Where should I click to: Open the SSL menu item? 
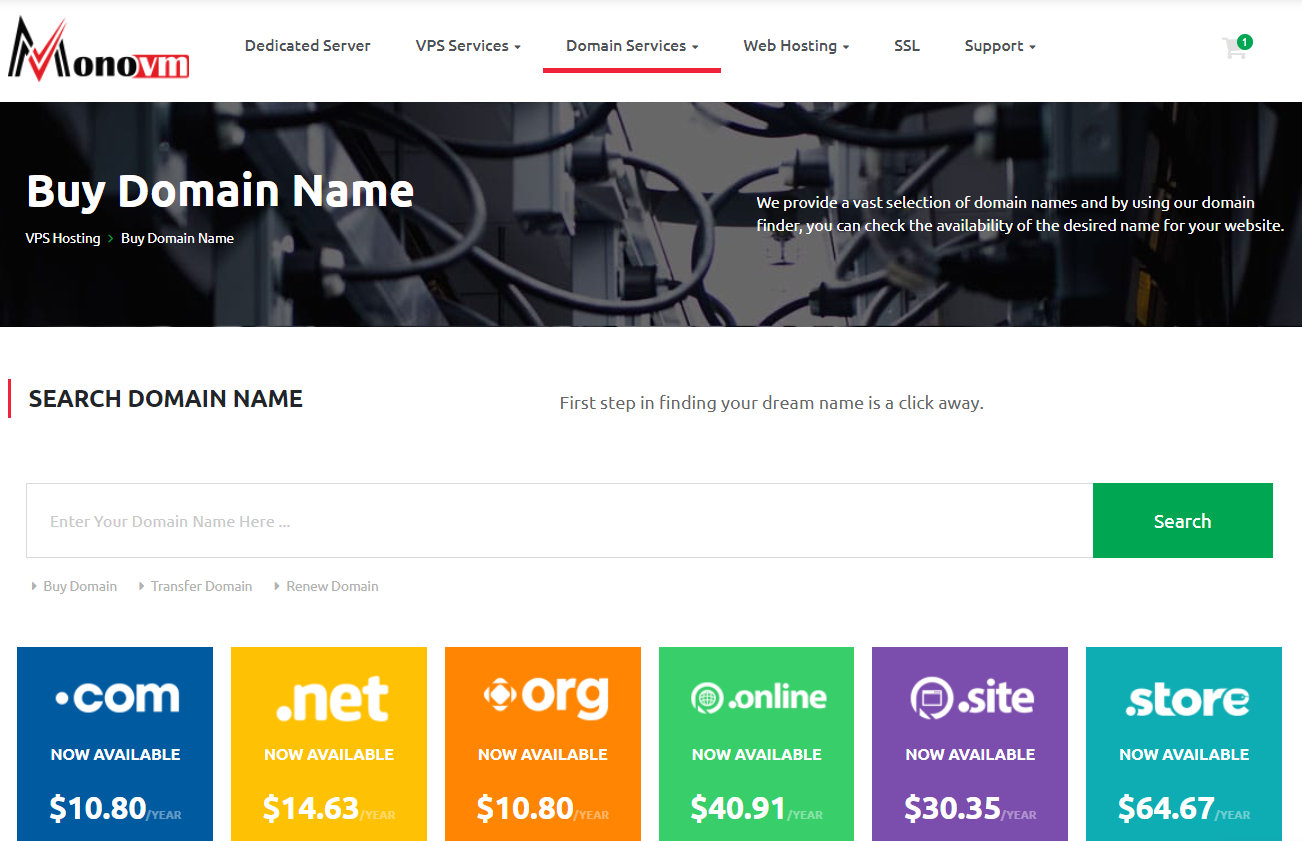(x=907, y=46)
